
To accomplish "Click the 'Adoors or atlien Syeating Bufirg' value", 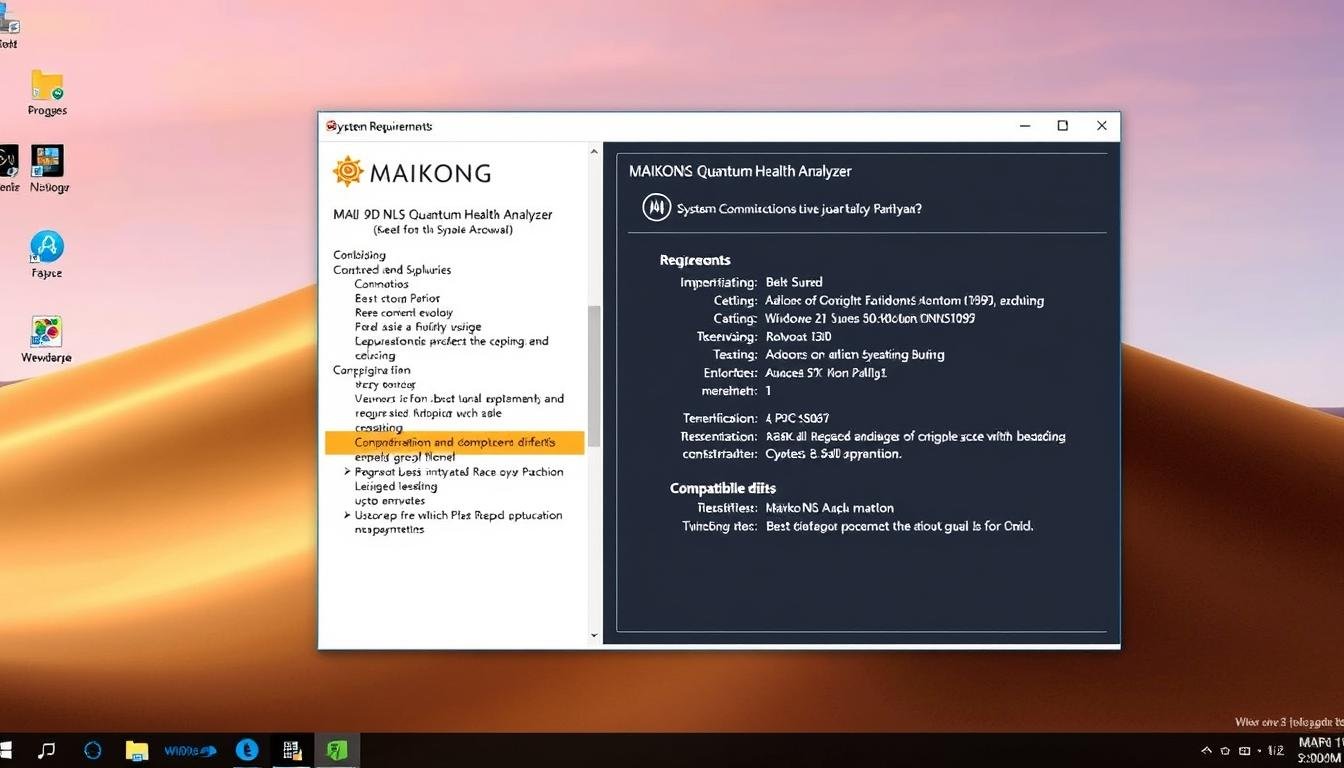I will (855, 355).
